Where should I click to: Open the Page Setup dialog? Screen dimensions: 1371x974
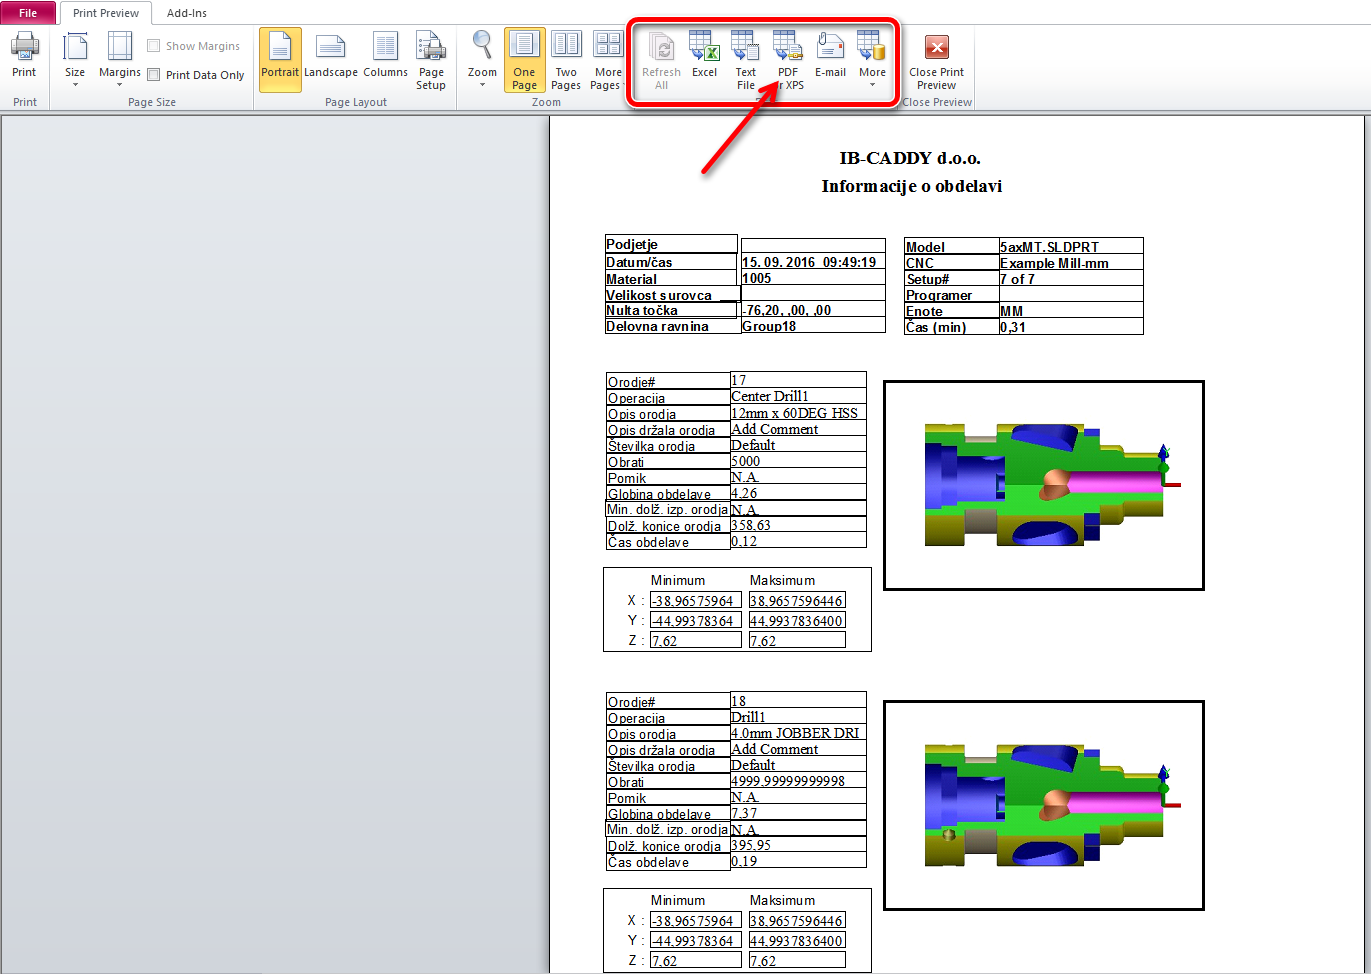[x=431, y=60]
